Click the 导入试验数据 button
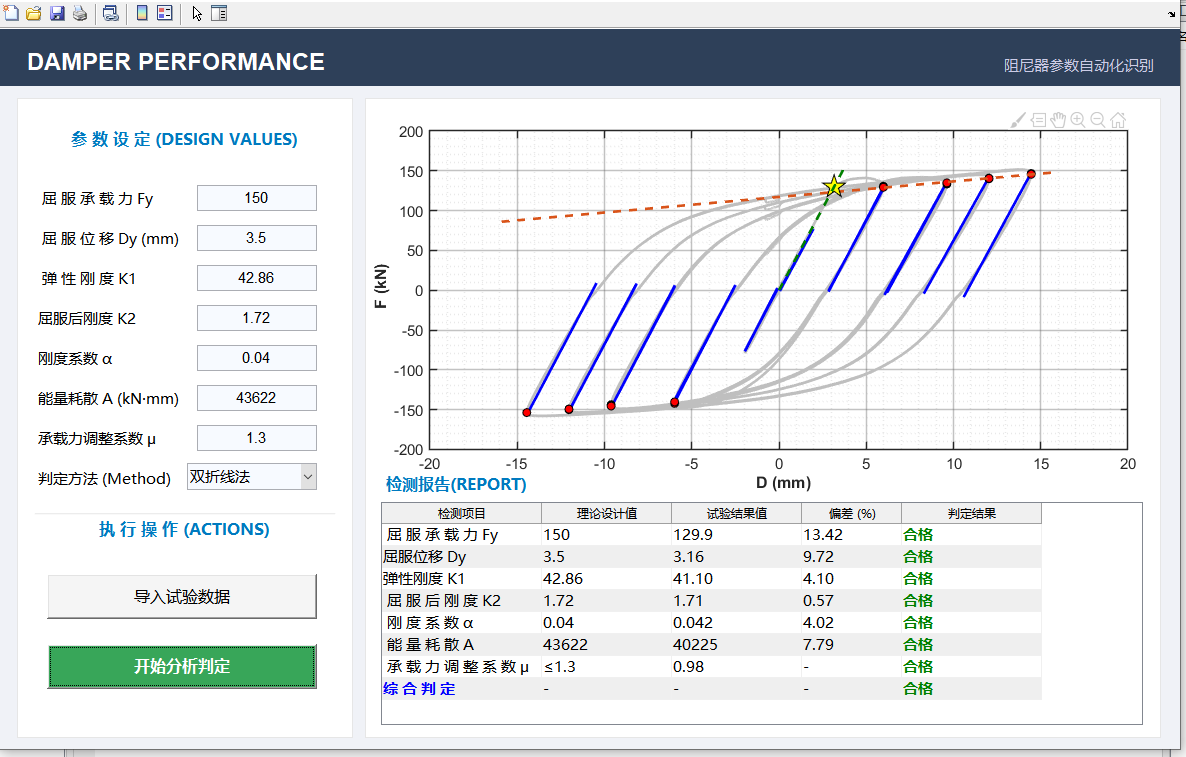The width and height of the screenshot is (1186, 757). point(182,597)
